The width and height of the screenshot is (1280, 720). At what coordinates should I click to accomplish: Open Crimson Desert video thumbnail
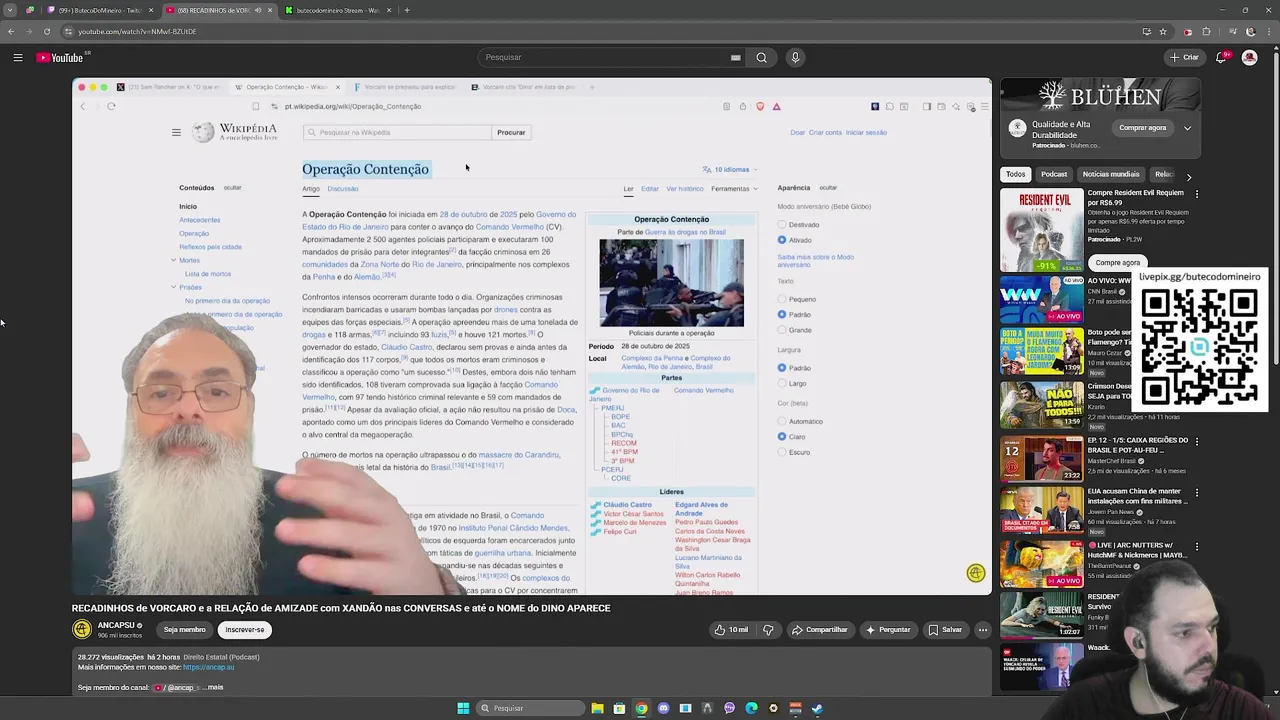pos(1041,405)
